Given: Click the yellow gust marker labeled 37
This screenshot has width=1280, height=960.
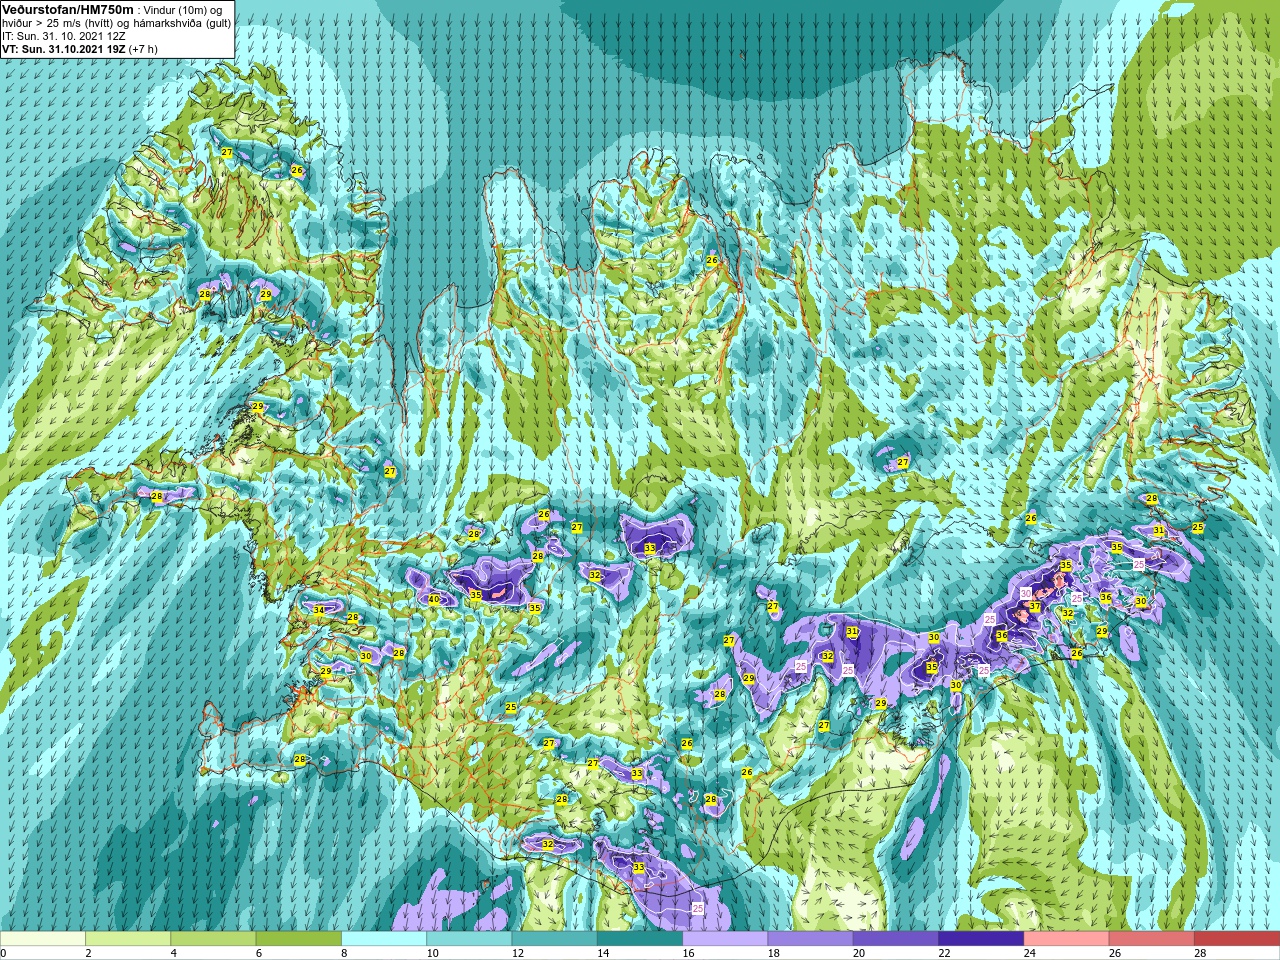Looking at the screenshot, I should click(x=1035, y=607).
